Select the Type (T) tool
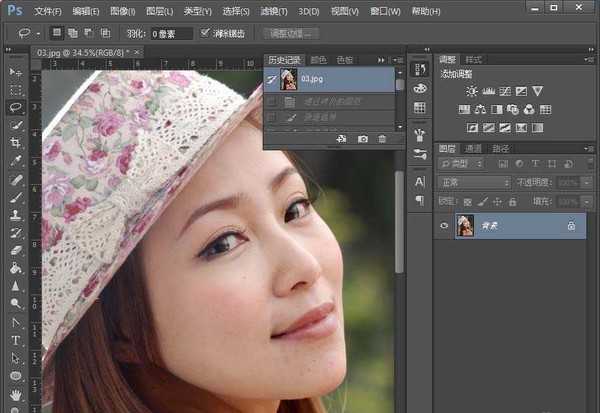Viewport: 600px width, 413px height. (16, 340)
